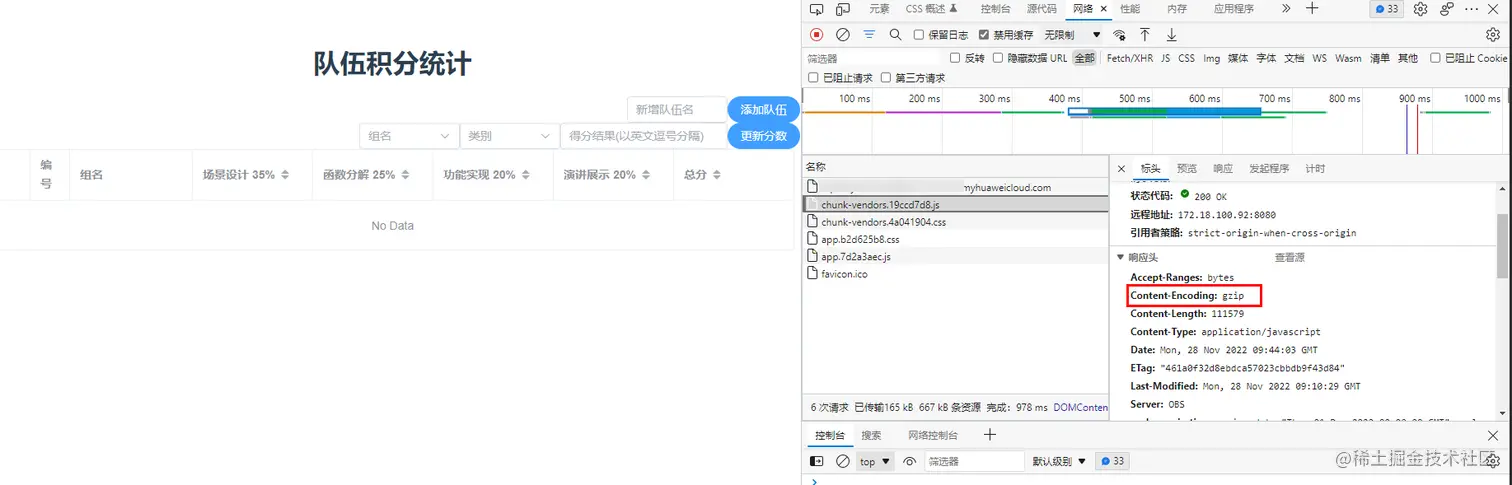The image size is (1512, 485).
Task: Open the 响应 tab in request details
Action: 1222,169
